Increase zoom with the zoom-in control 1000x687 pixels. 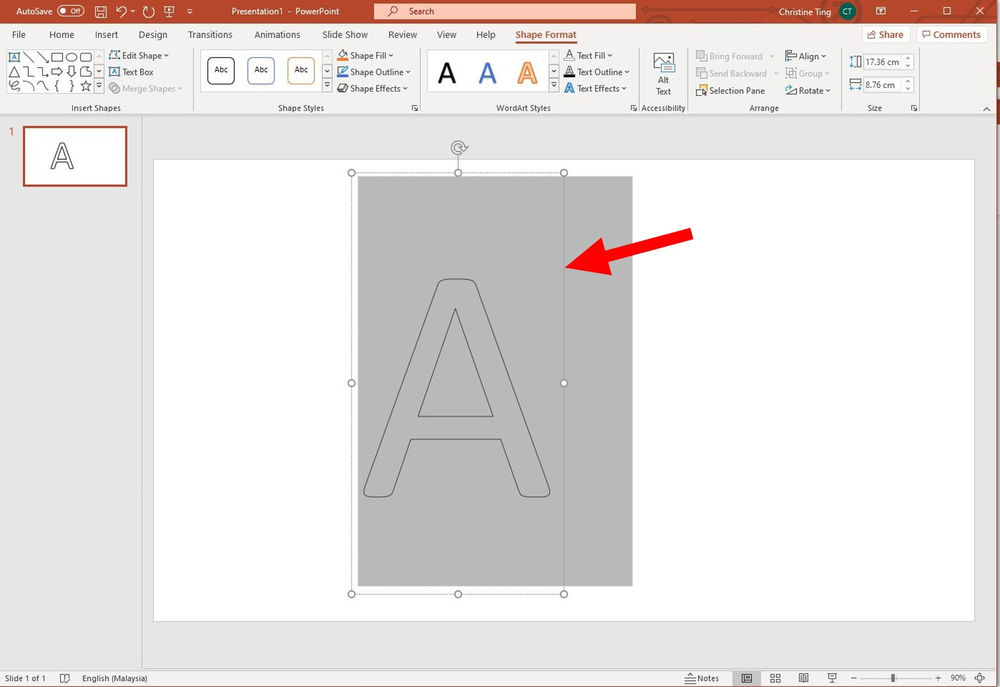939,677
